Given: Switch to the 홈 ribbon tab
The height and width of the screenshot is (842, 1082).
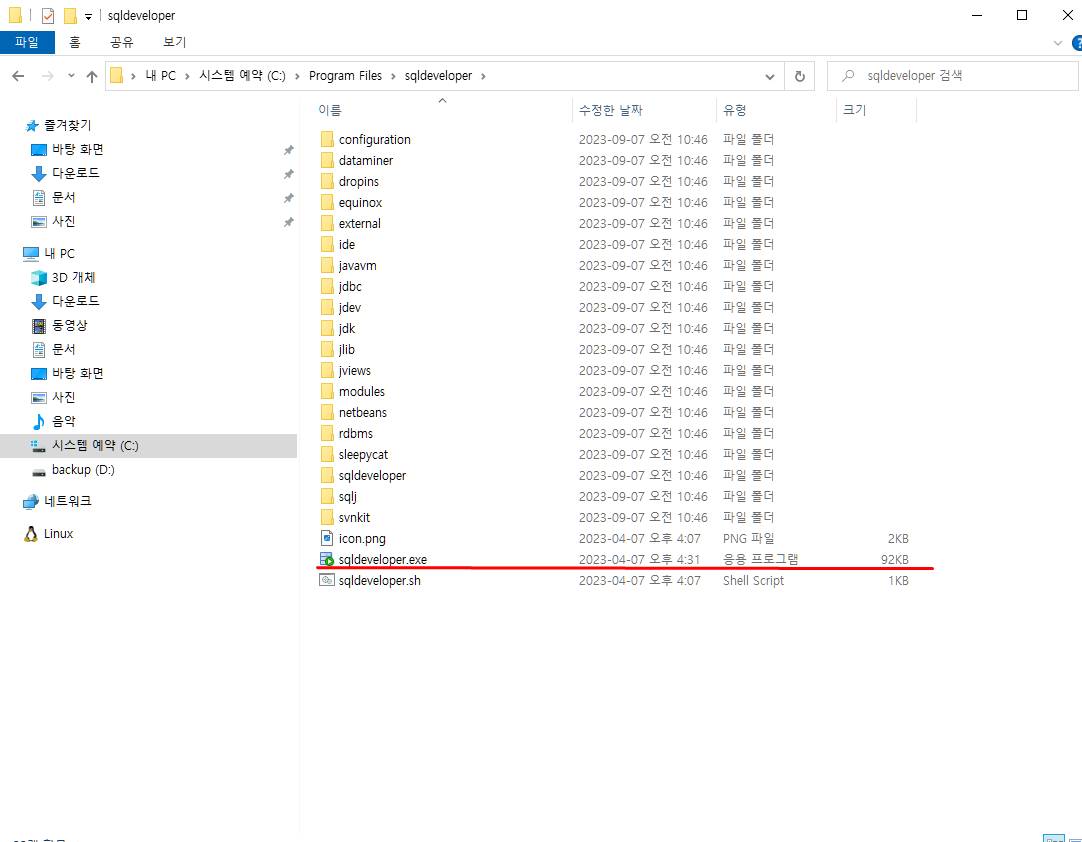Looking at the screenshot, I should coord(75,42).
